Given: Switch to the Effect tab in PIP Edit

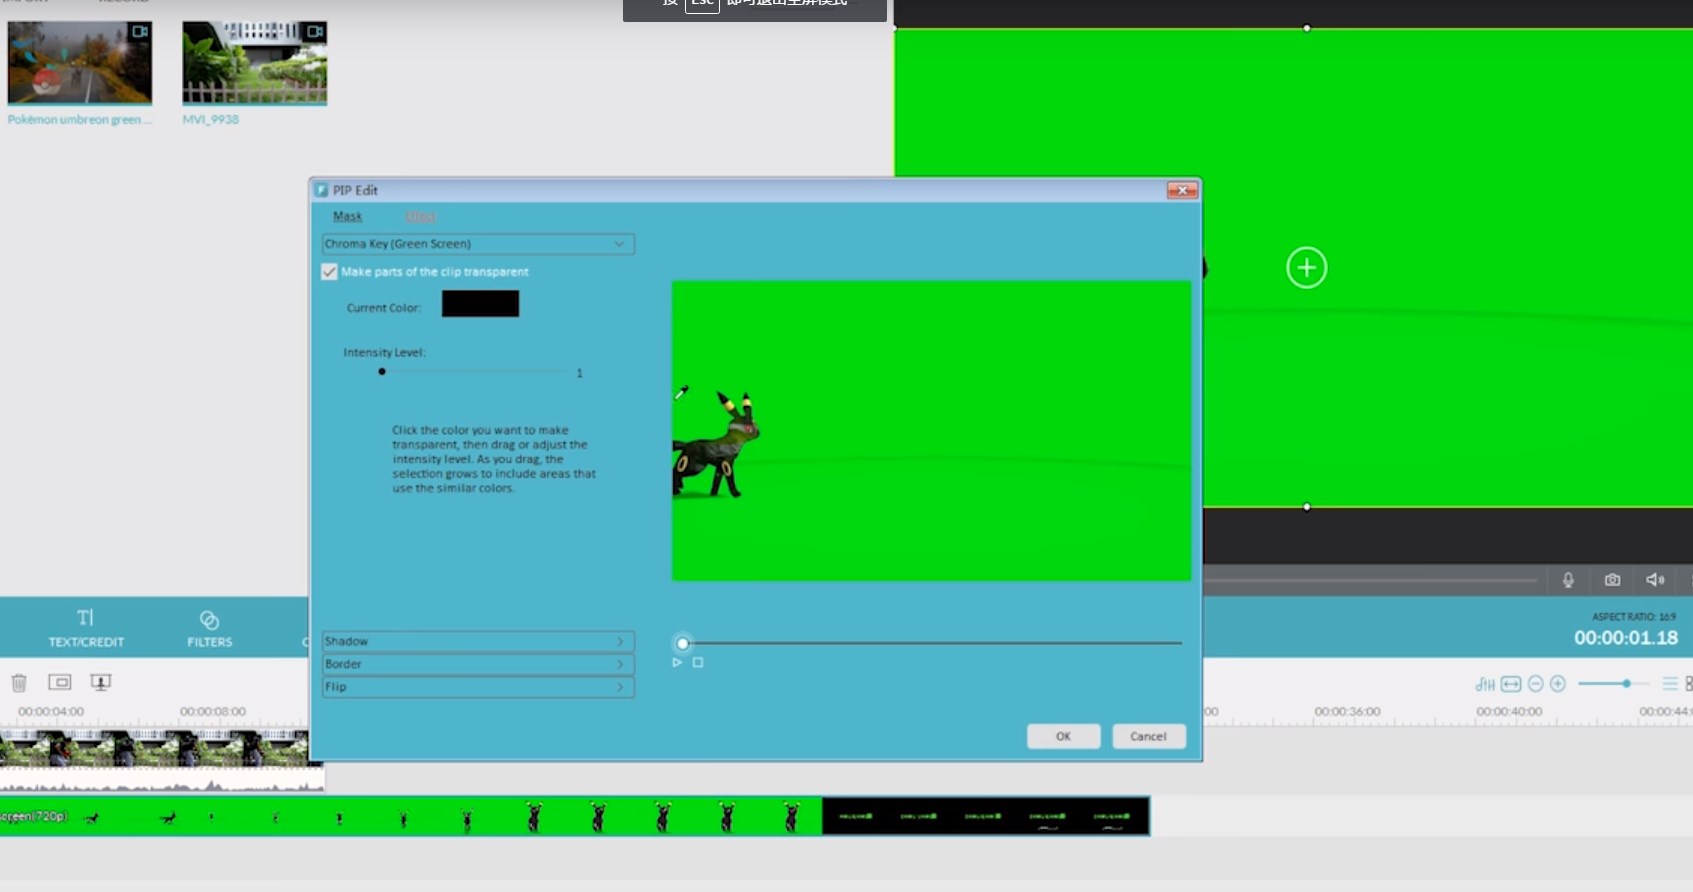Looking at the screenshot, I should tap(421, 217).
